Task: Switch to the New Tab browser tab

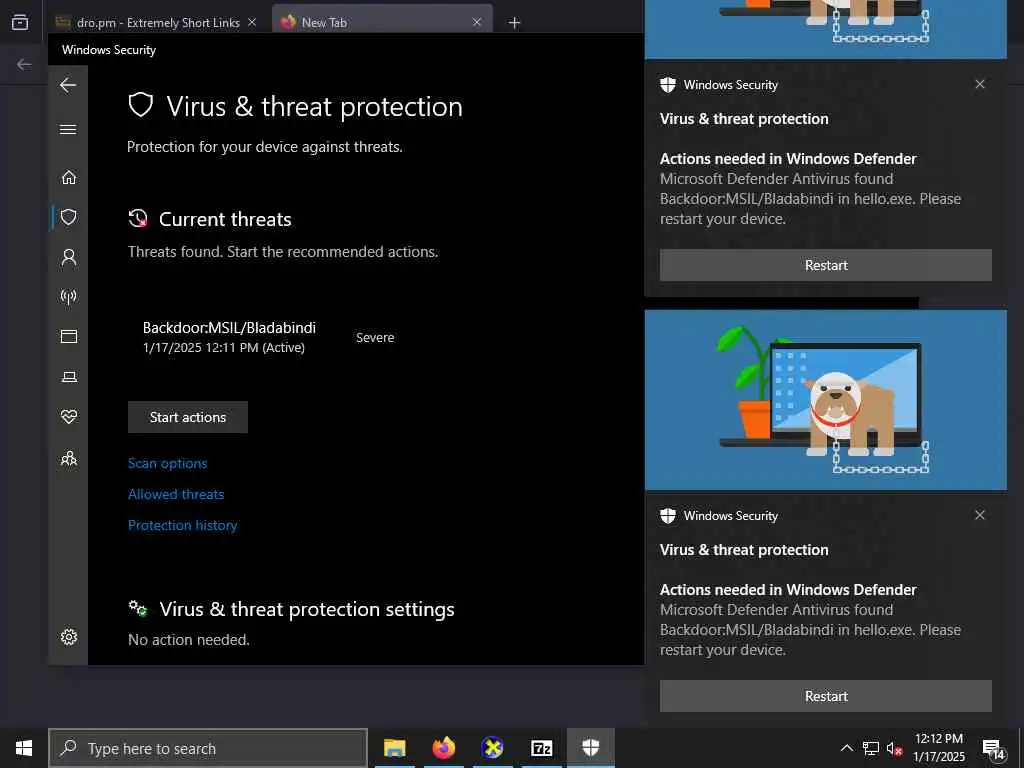Action: (381, 23)
